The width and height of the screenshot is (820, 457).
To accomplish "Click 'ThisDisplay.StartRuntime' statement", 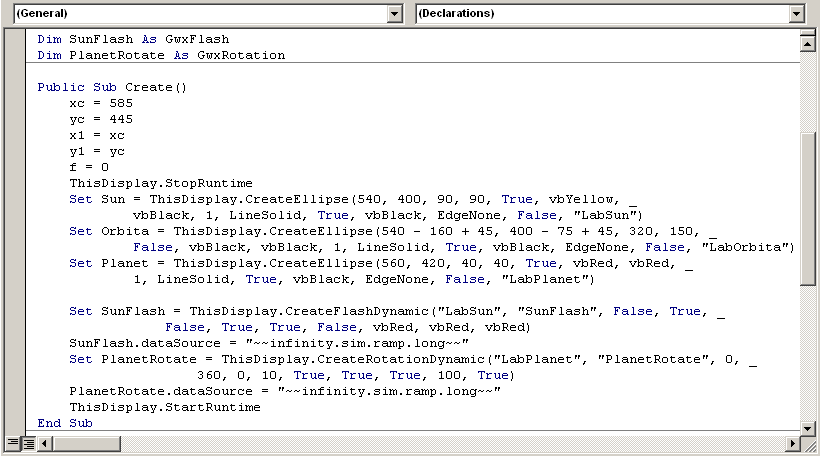I will [x=165, y=407].
